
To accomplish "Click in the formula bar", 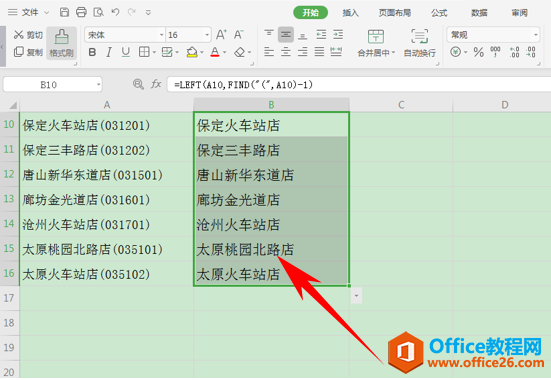I will (x=359, y=85).
